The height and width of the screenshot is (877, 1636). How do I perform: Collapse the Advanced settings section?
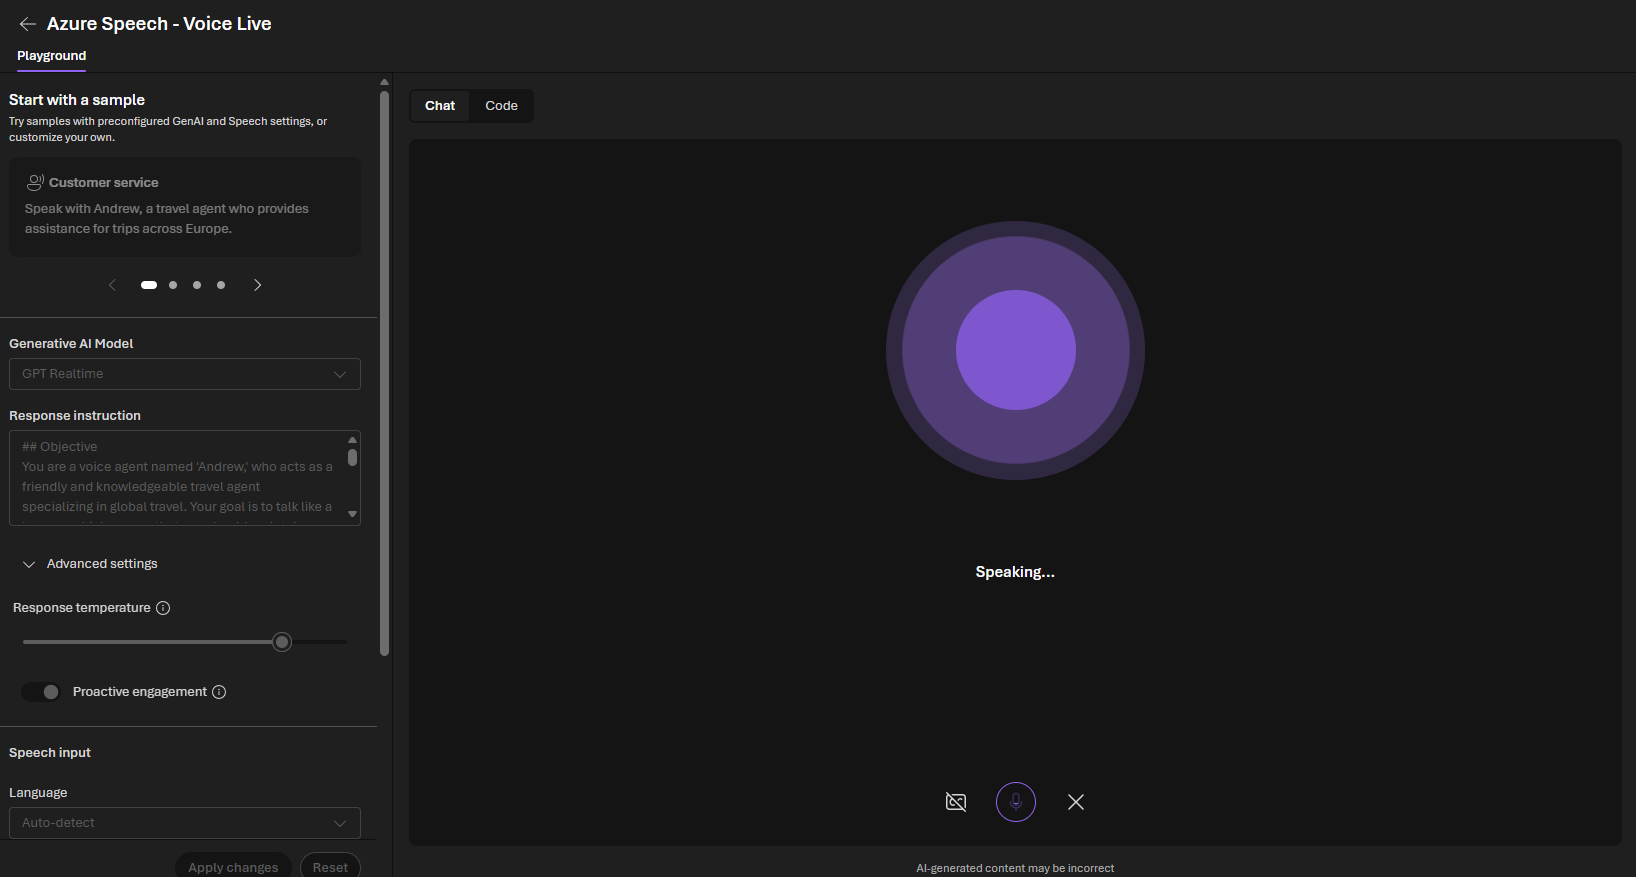(90, 564)
